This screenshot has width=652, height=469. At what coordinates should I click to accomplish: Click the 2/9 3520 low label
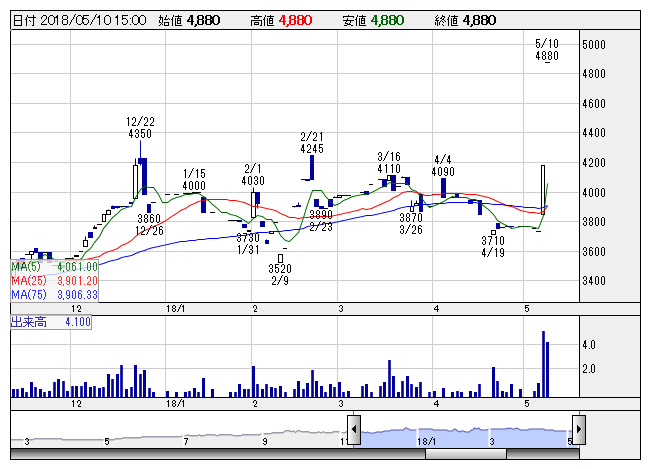279,275
